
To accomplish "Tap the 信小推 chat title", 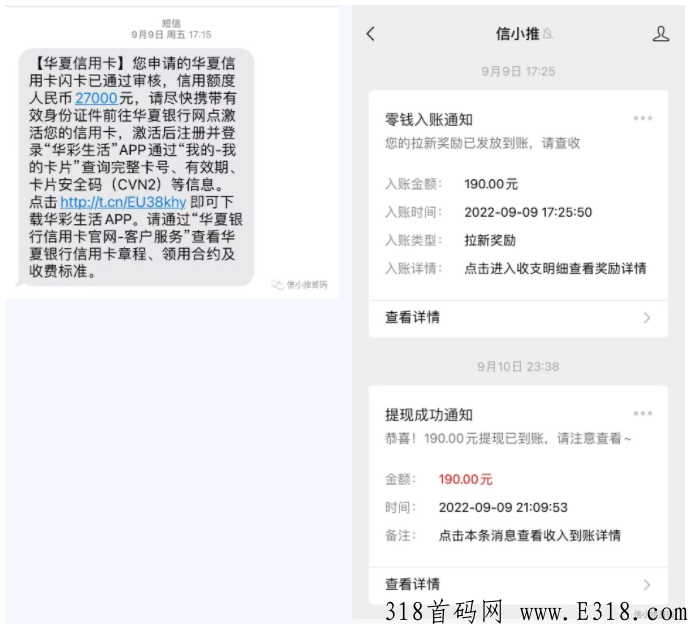I will click(517, 34).
